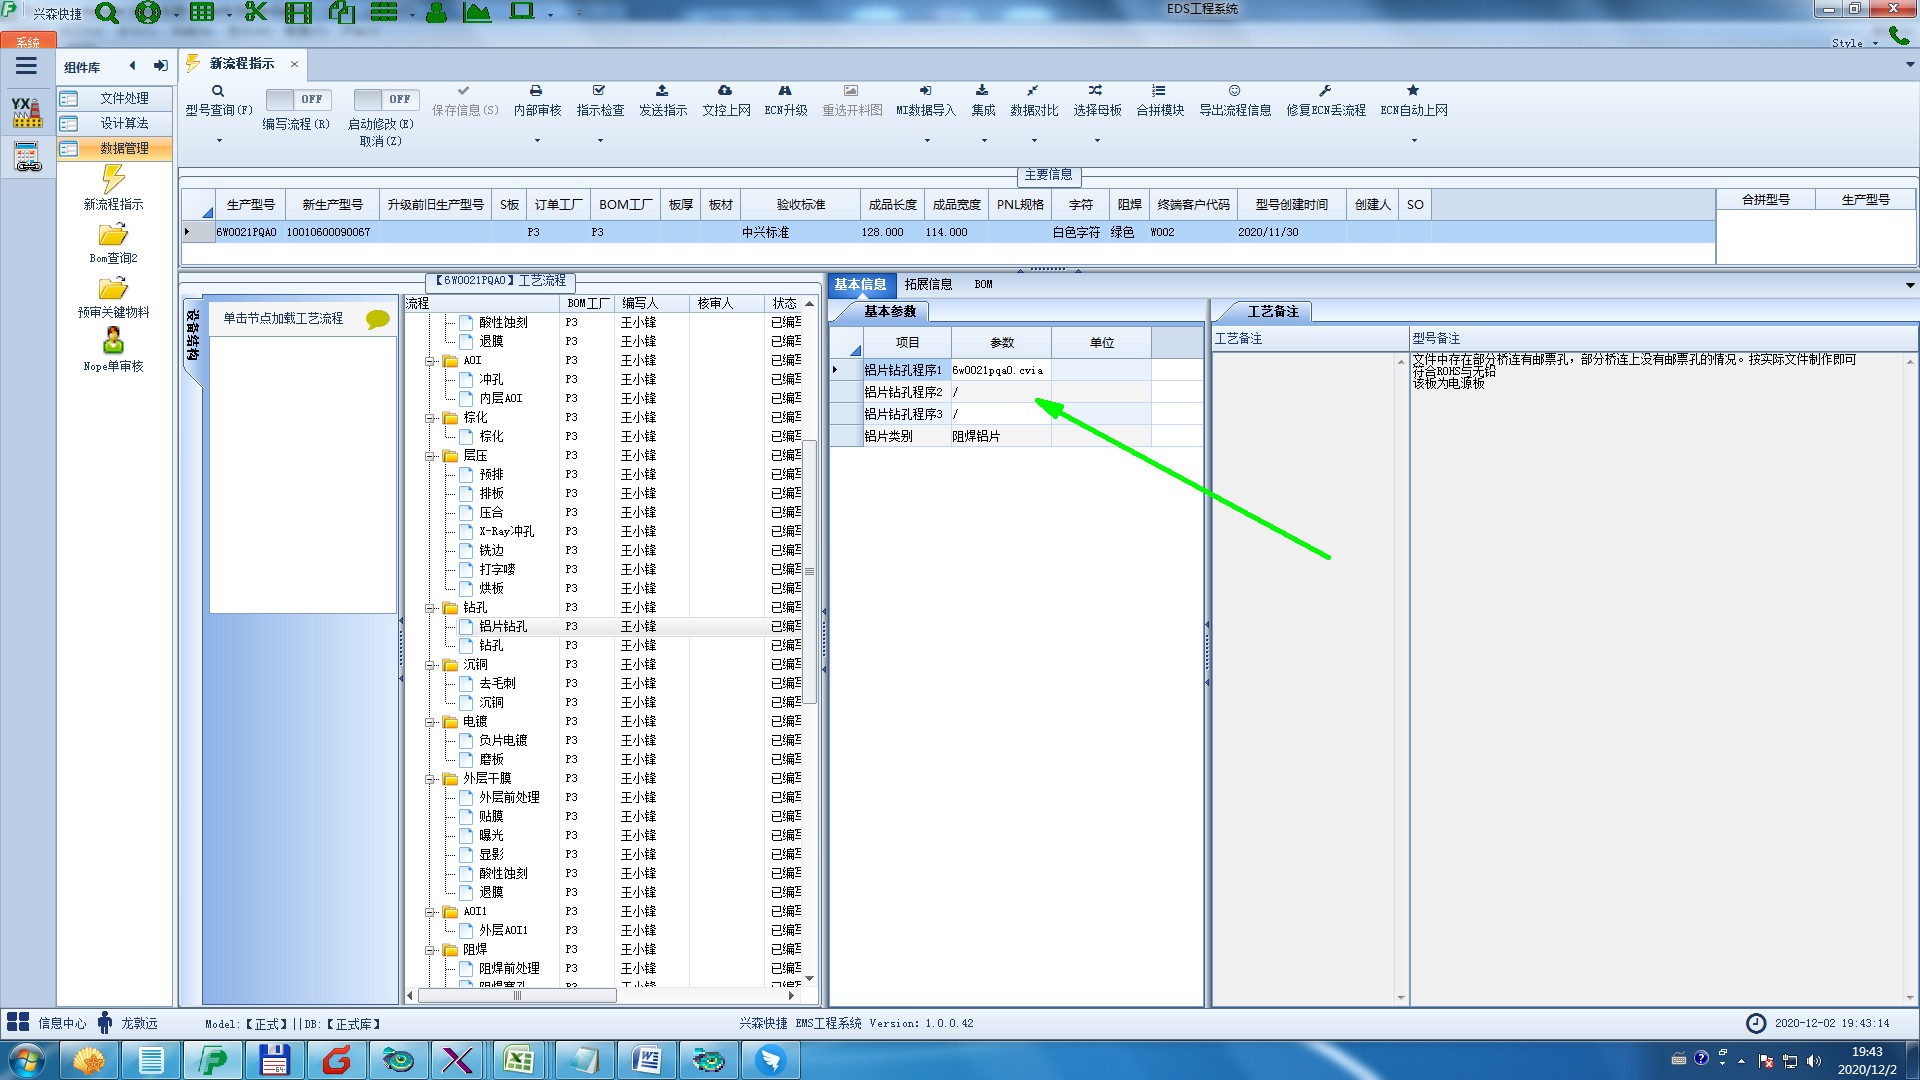Click the ECN升级 icon
The width and height of the screenshot is (1920, 1080).
tap(785, 91)
